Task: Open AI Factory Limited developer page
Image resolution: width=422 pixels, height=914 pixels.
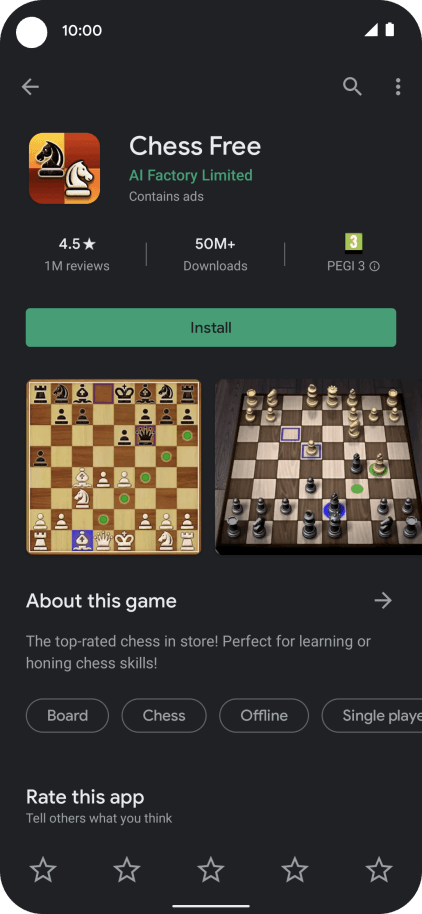Action: tap(191, 175)
